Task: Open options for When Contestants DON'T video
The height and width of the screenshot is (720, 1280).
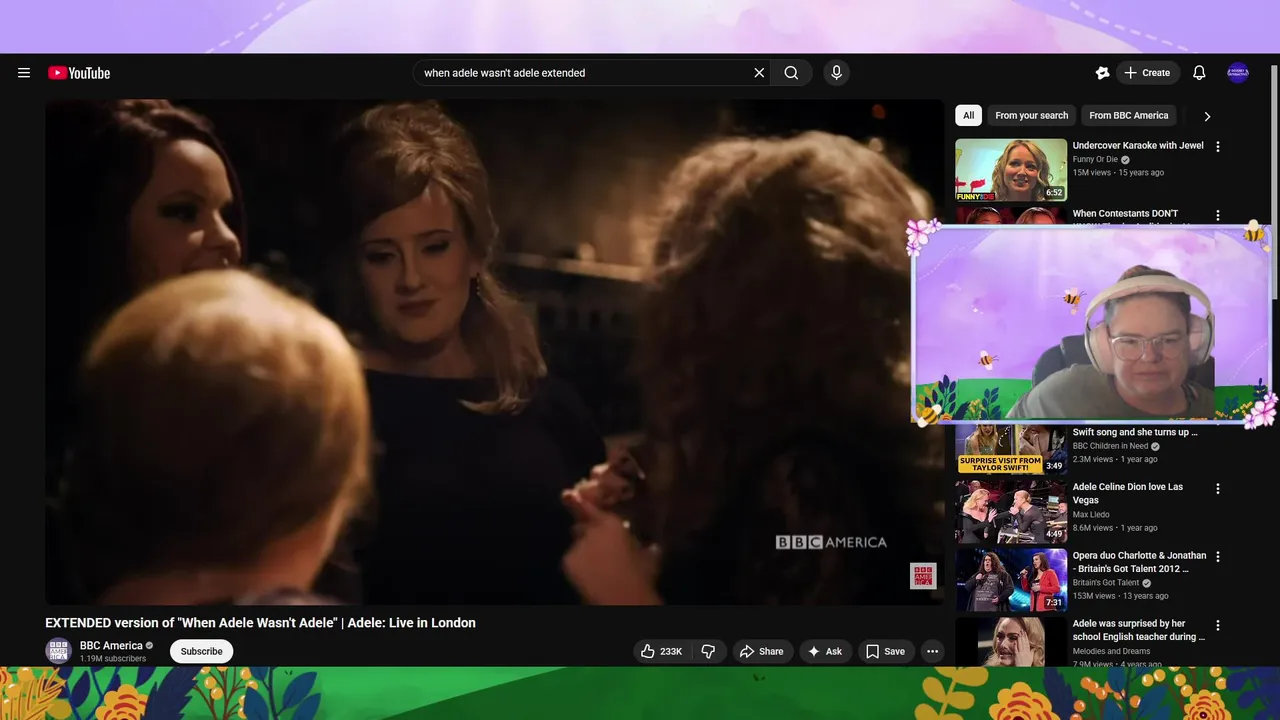Action: pyautogui.click(x=1218, y=215)
